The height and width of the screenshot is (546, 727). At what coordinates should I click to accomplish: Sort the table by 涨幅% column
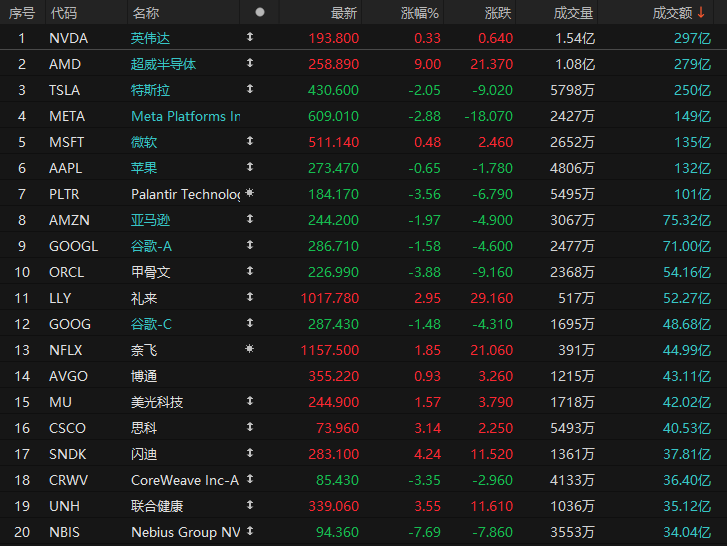click(420, 13)
